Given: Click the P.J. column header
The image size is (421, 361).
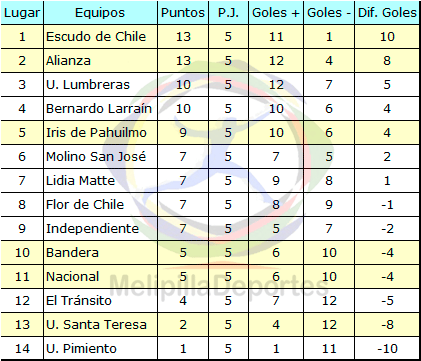Looking at the screenshot, I should (x=228, y=13).
